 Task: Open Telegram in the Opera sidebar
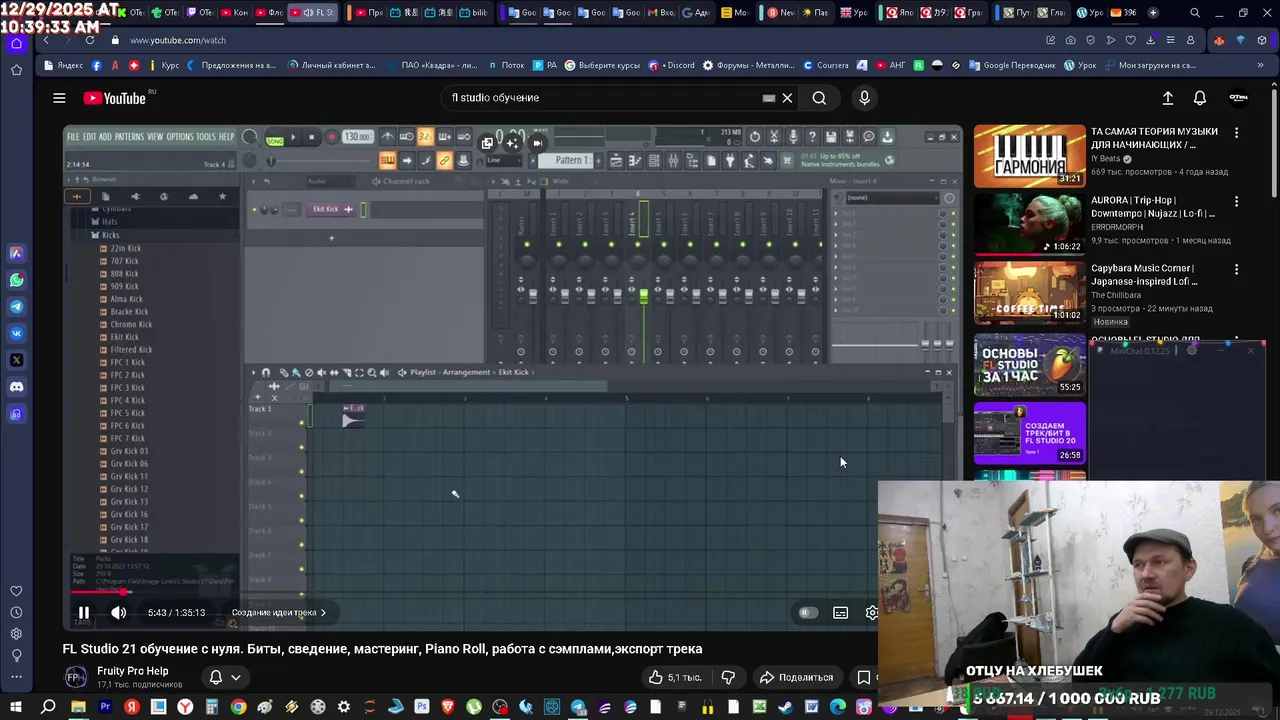(x=16, y=307)
